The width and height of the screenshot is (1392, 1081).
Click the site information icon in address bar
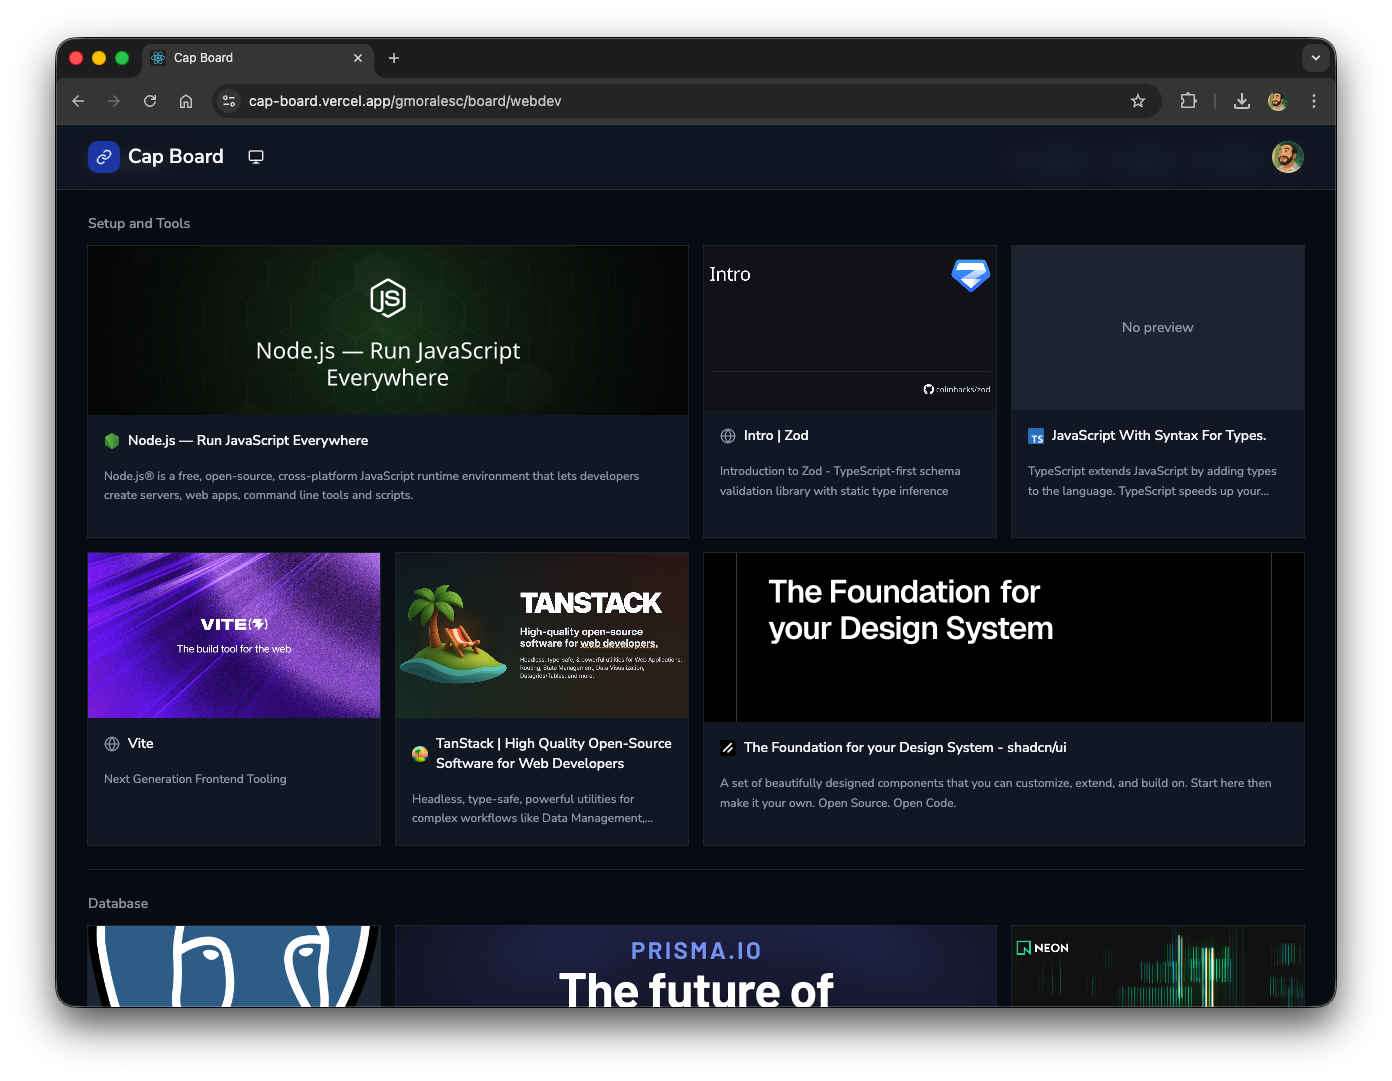pos(229,101)
